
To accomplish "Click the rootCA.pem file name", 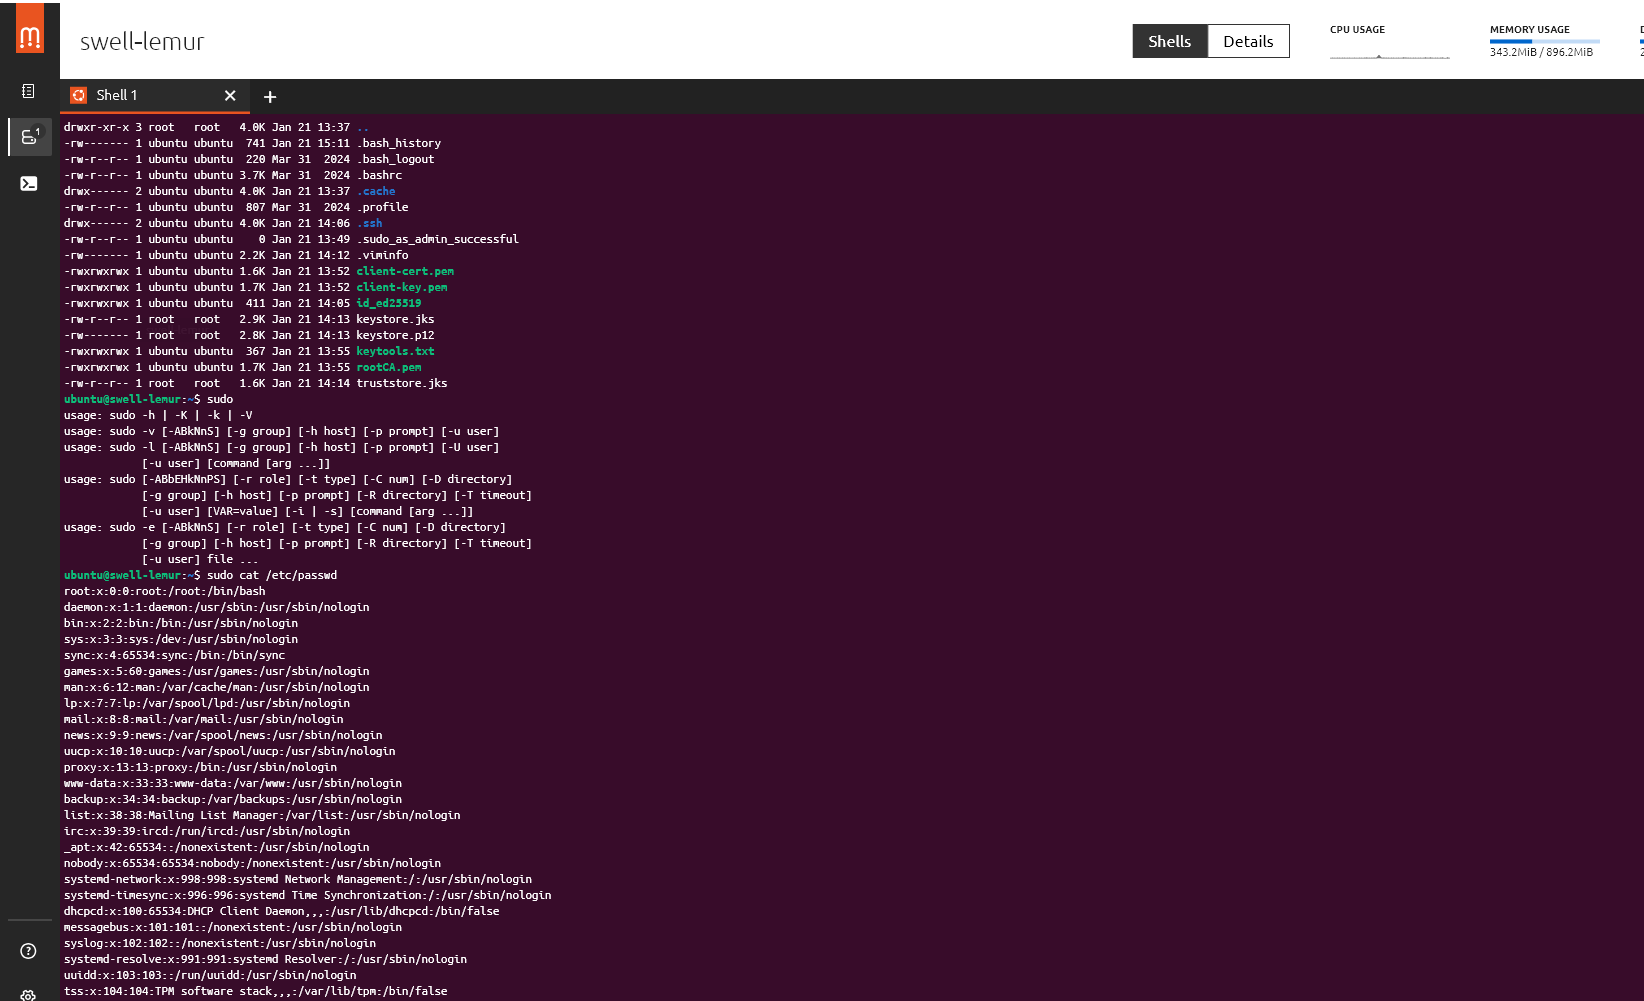I will click(389, 367).
